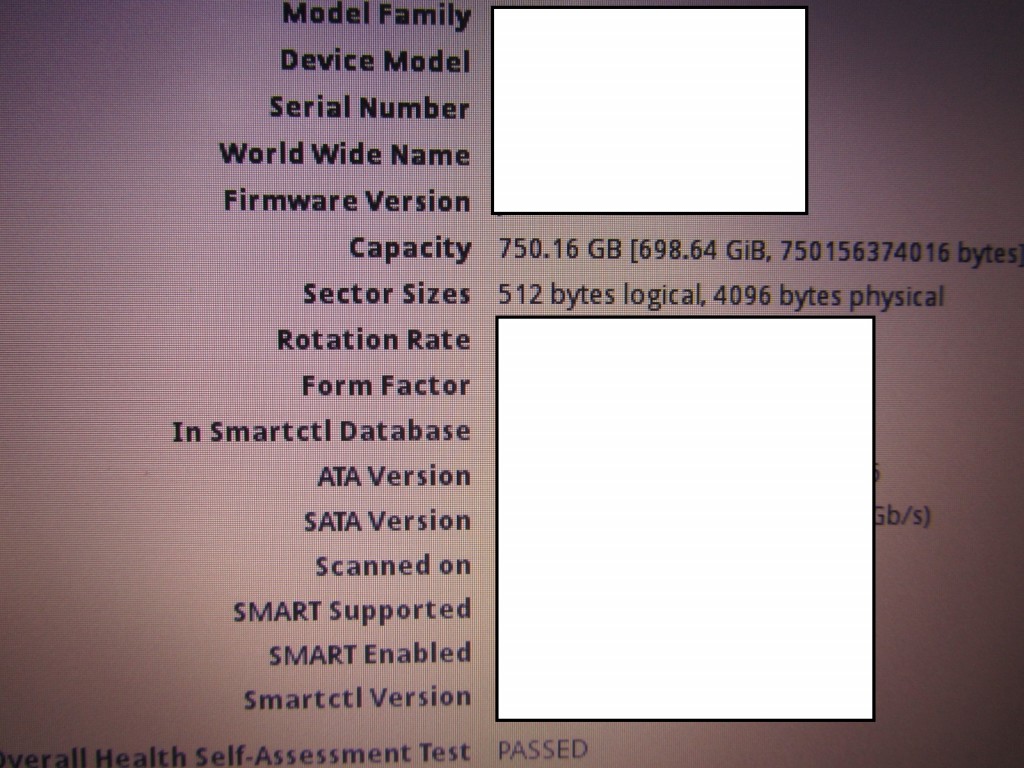1024x768 pixels.
Task: Select the SATA Version label
Action: coord(387,521)
